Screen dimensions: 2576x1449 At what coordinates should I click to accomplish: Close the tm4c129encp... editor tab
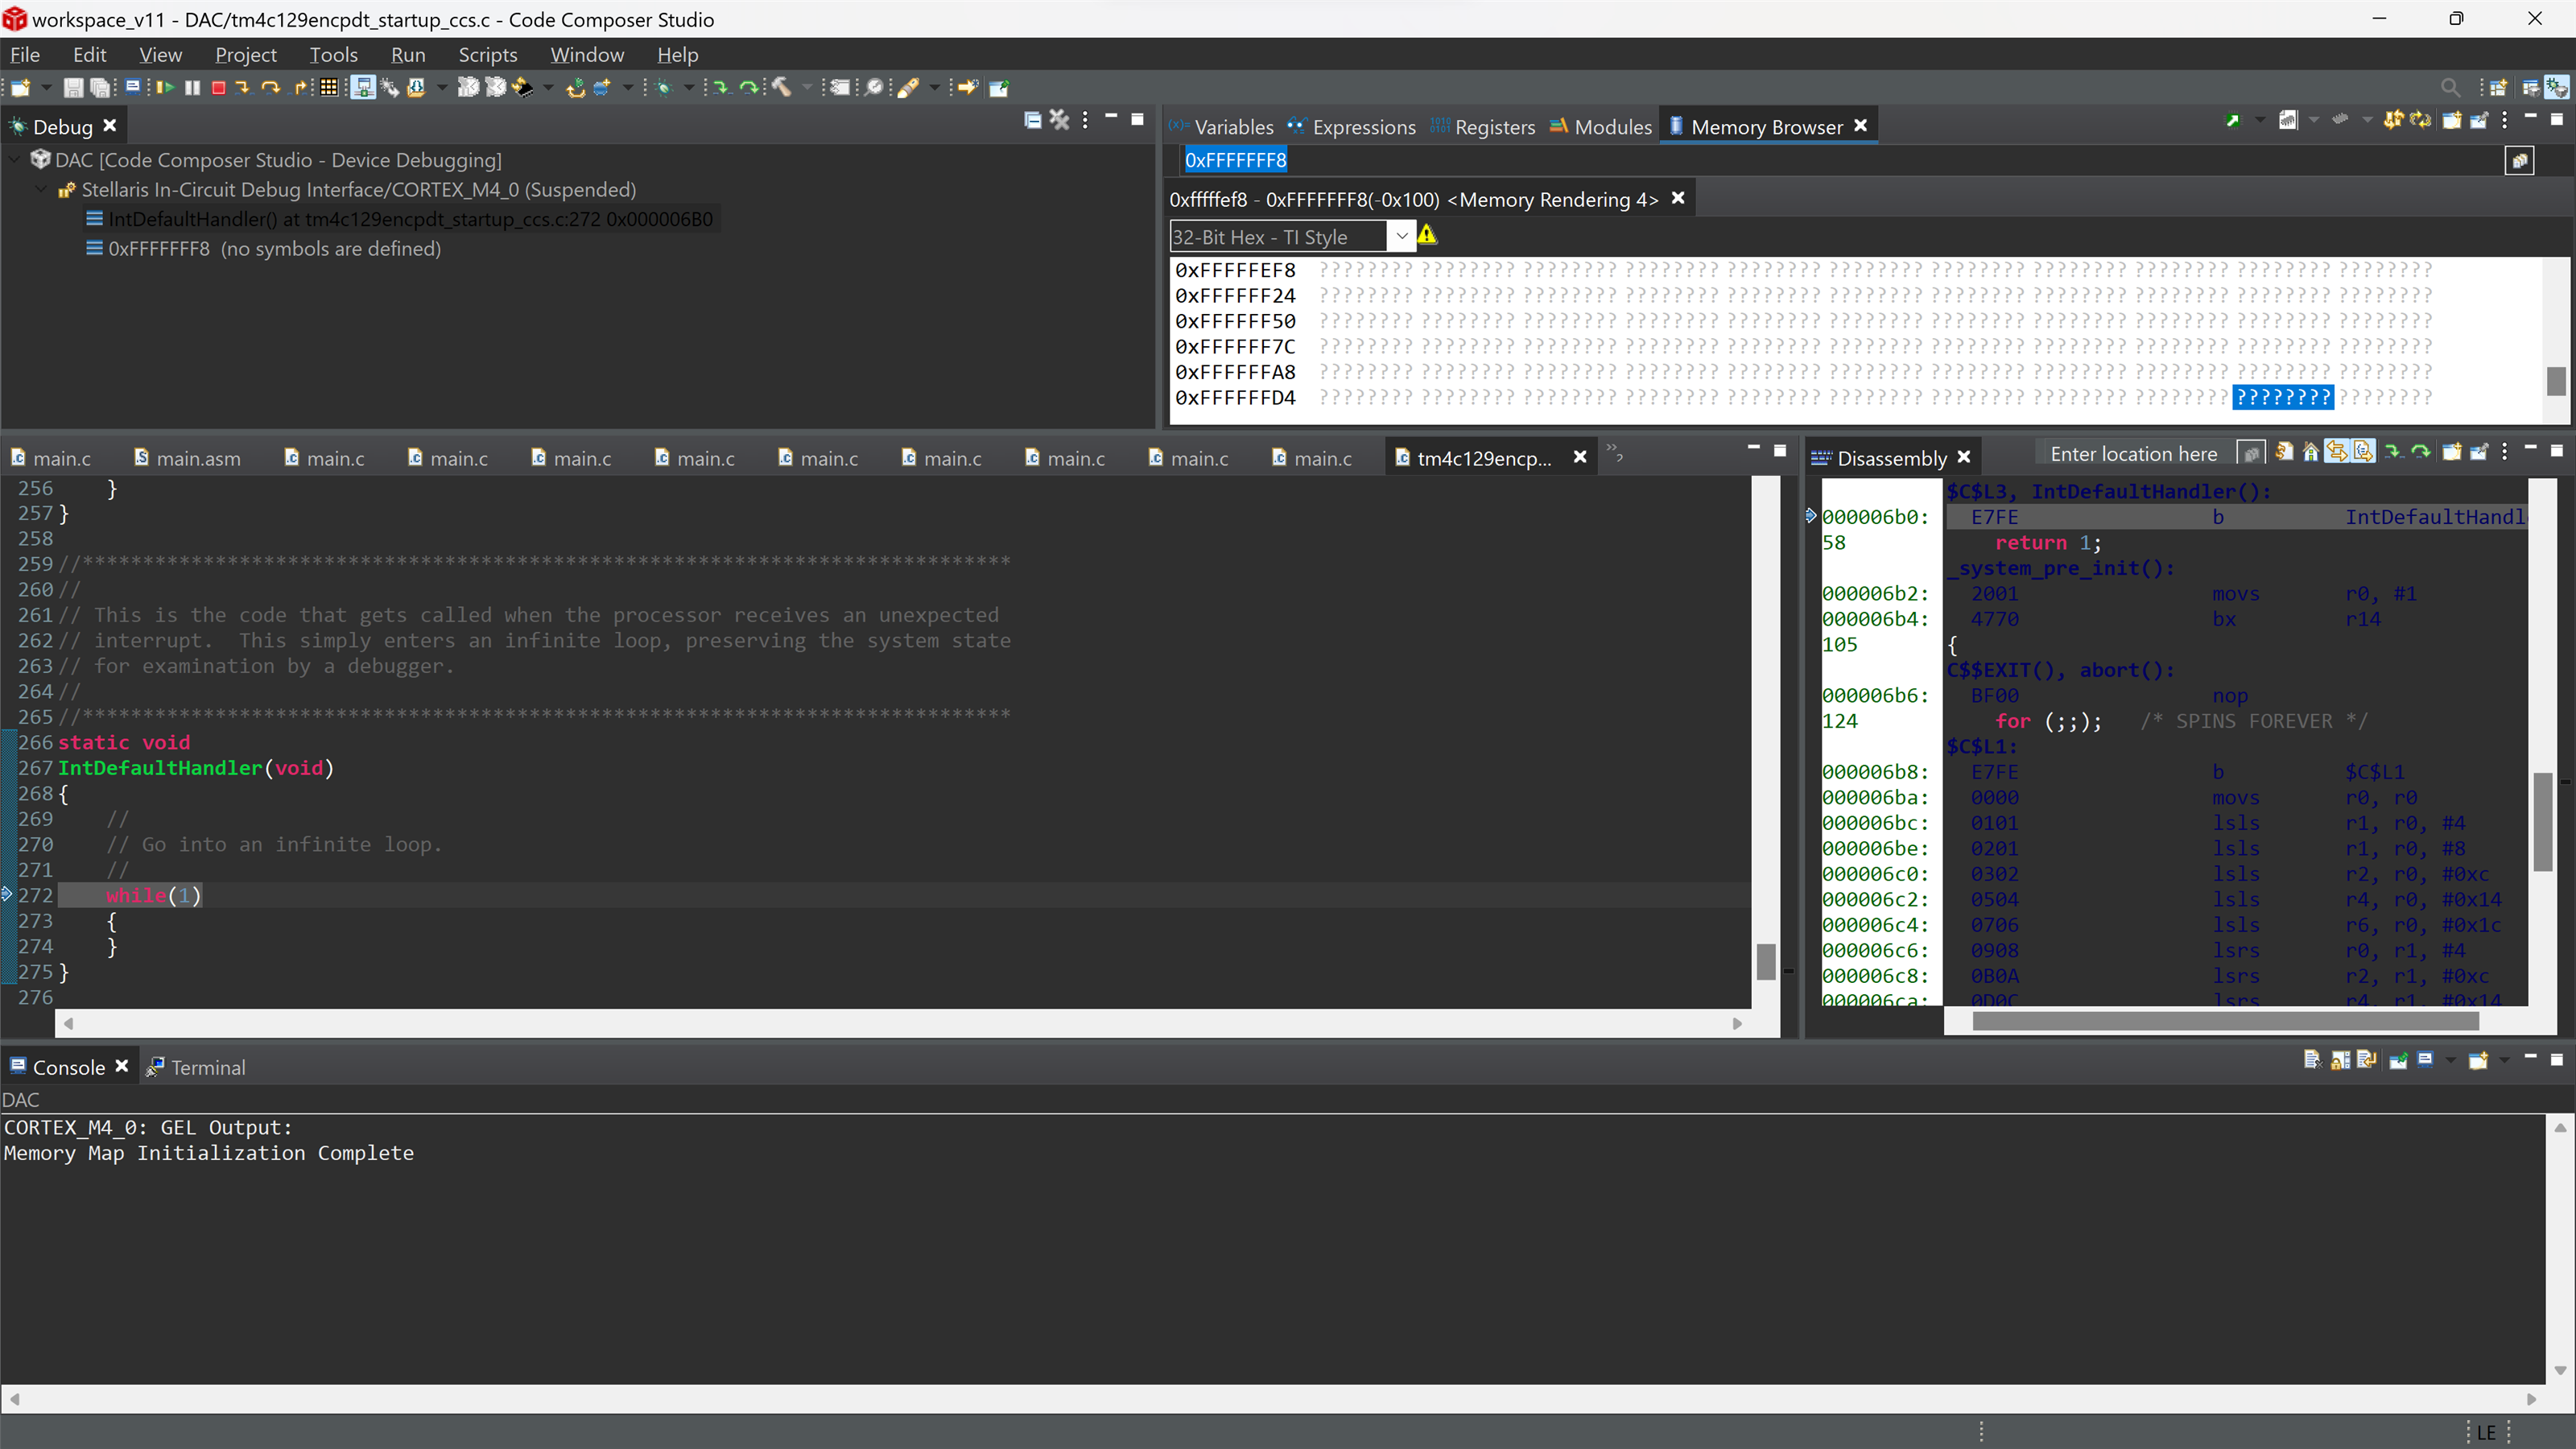pos(1580,457)
